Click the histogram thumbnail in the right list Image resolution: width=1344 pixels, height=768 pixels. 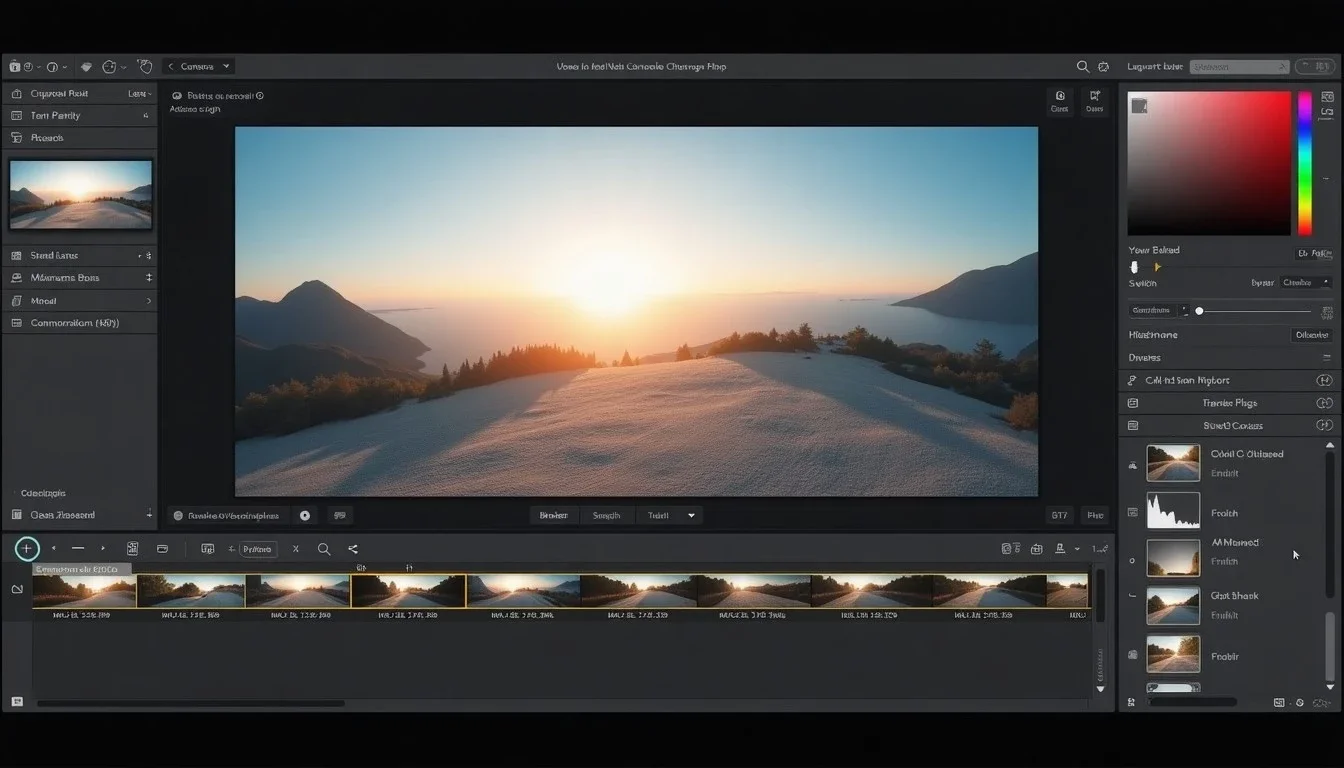[x=1173, y=510]
